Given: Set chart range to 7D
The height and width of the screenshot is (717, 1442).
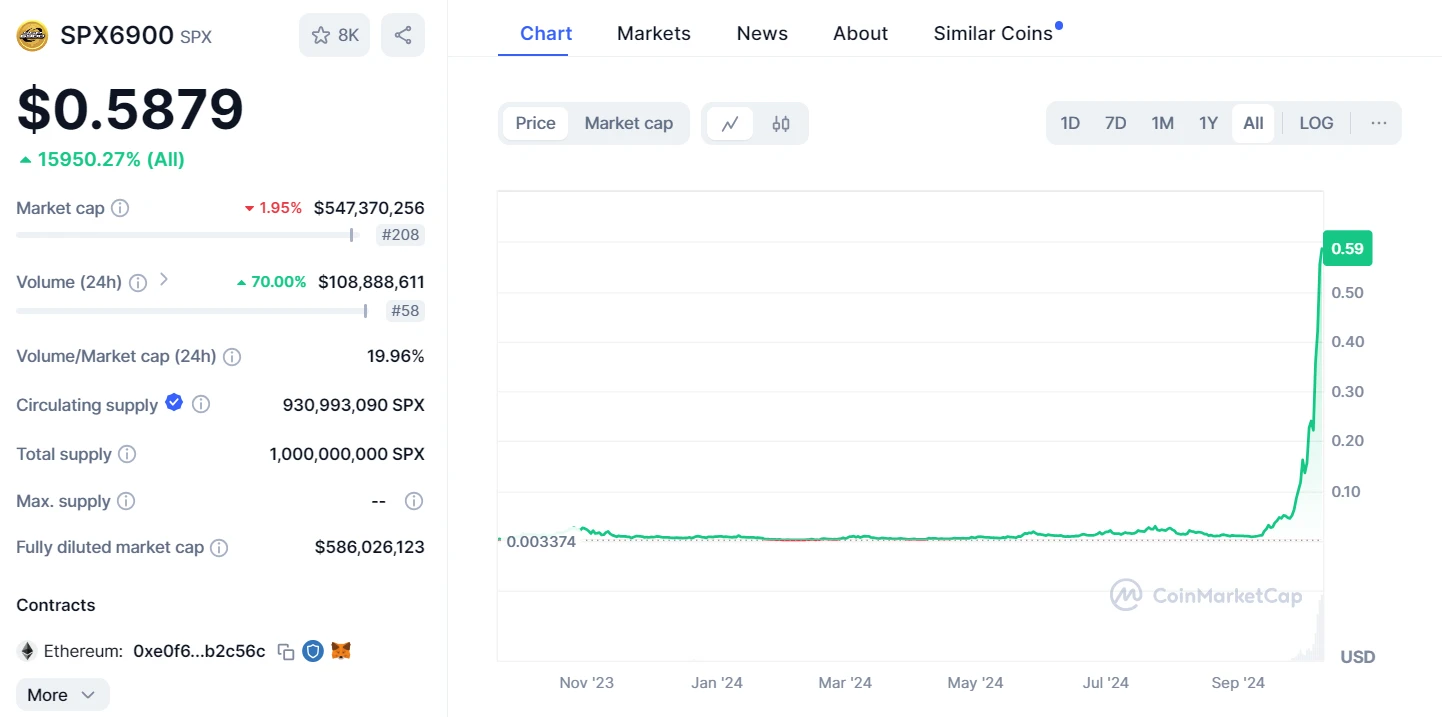Looking at the screenshot, I should 1115,123.
